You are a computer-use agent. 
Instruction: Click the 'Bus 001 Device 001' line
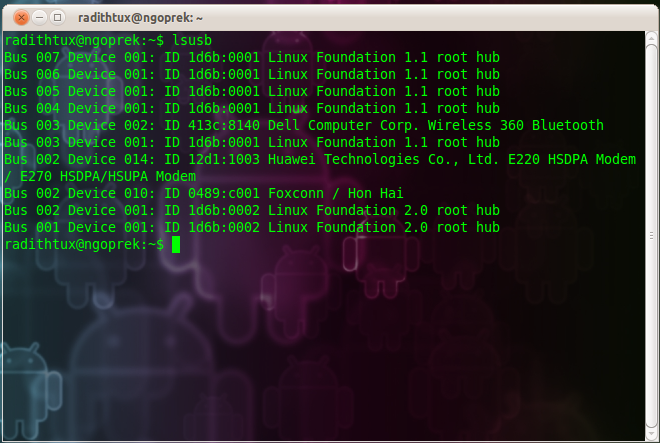[x=252, y=227]
